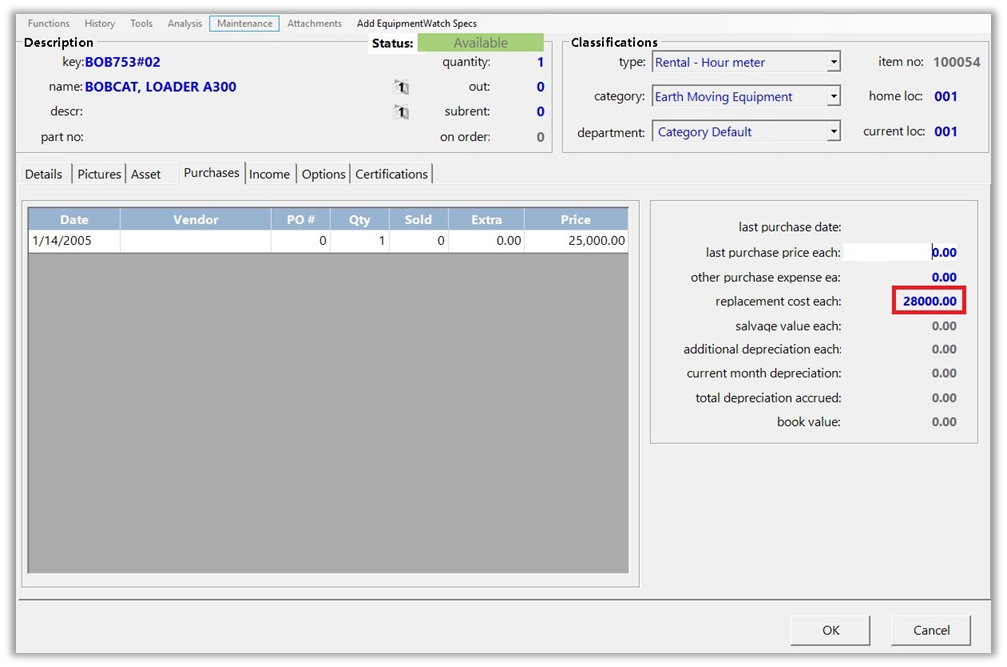This screenshot has height=667, width=1007.
Task: Click the last purchase price each field
Action: 900,253
